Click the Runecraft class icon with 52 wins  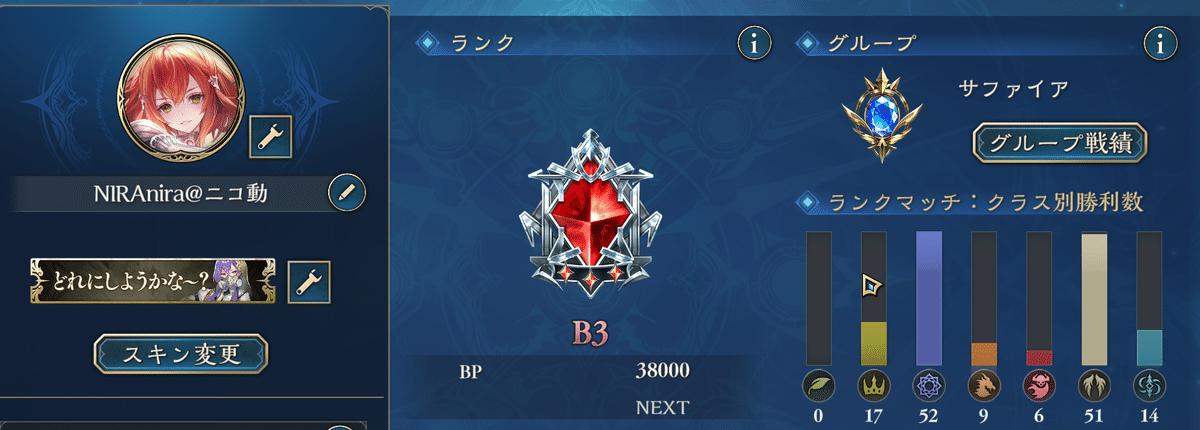(929, 386)
